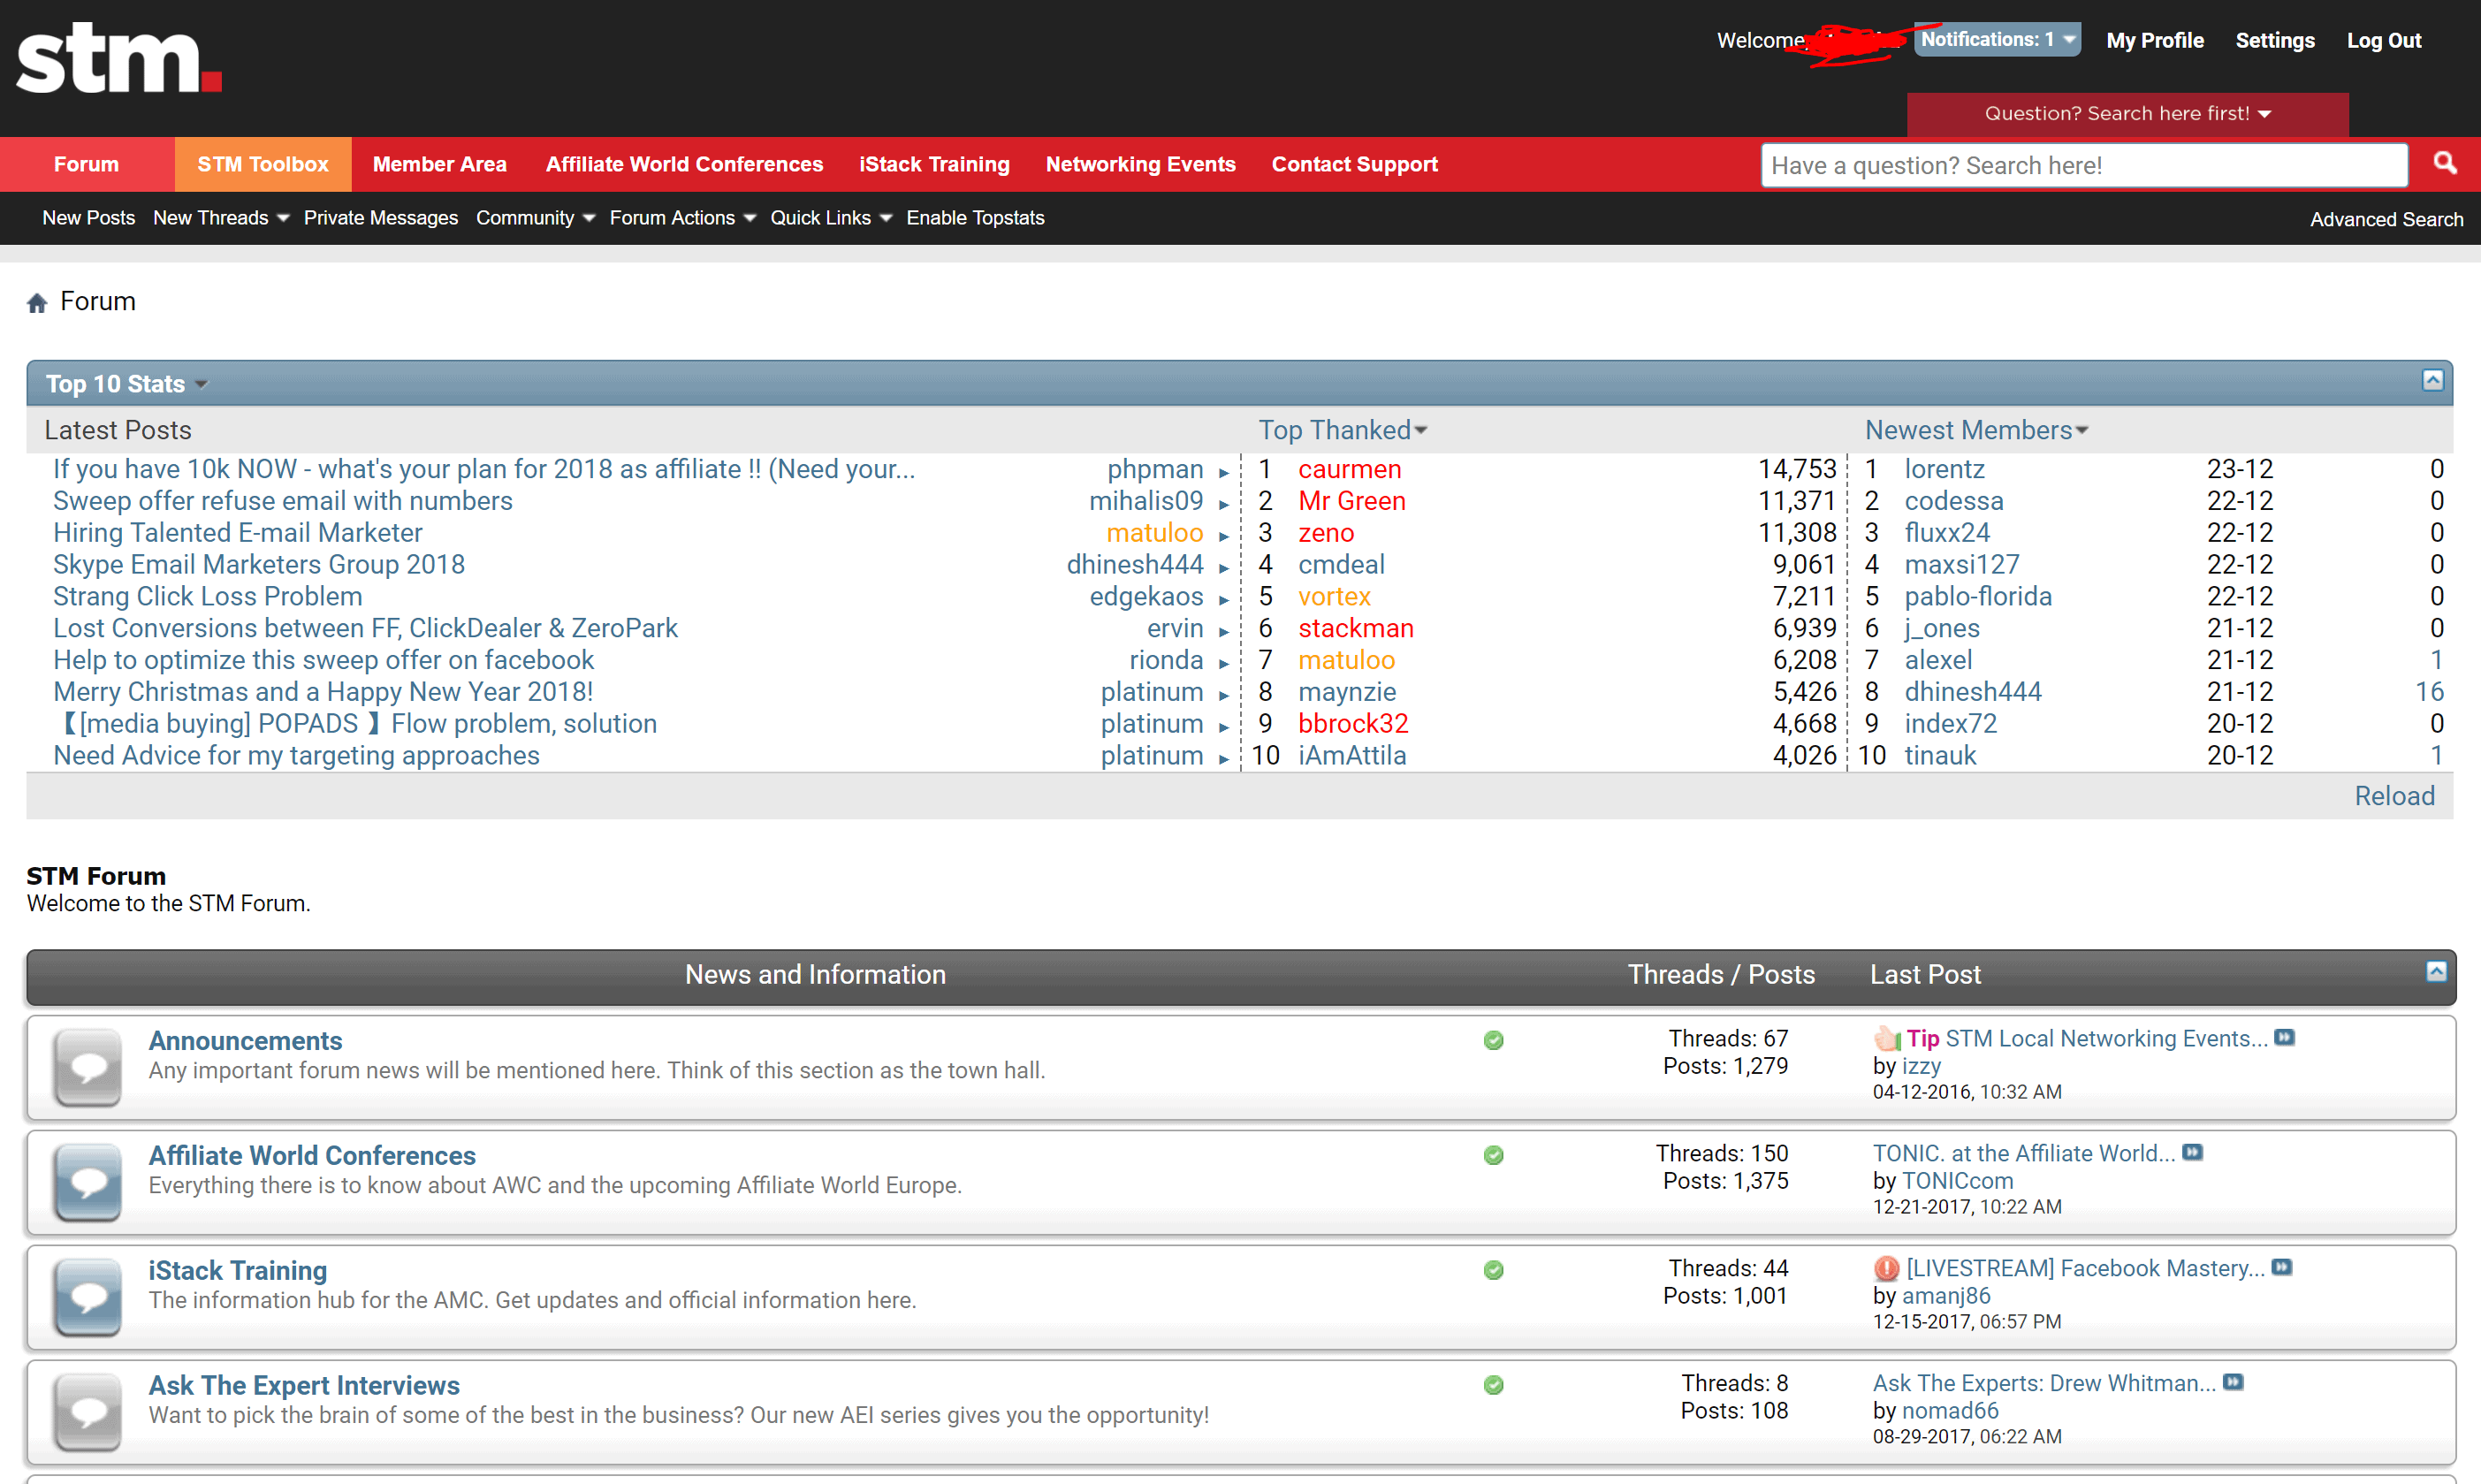Click the Notifications bell icon
The height and width of the screenshot is (1484, 2481).
(1996, 39)
